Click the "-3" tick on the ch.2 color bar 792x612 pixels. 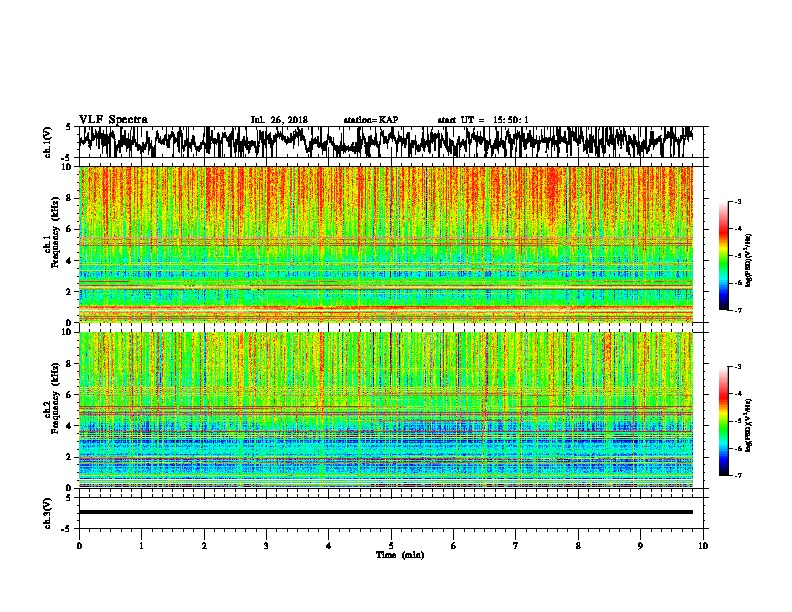(x=738, y=367)
